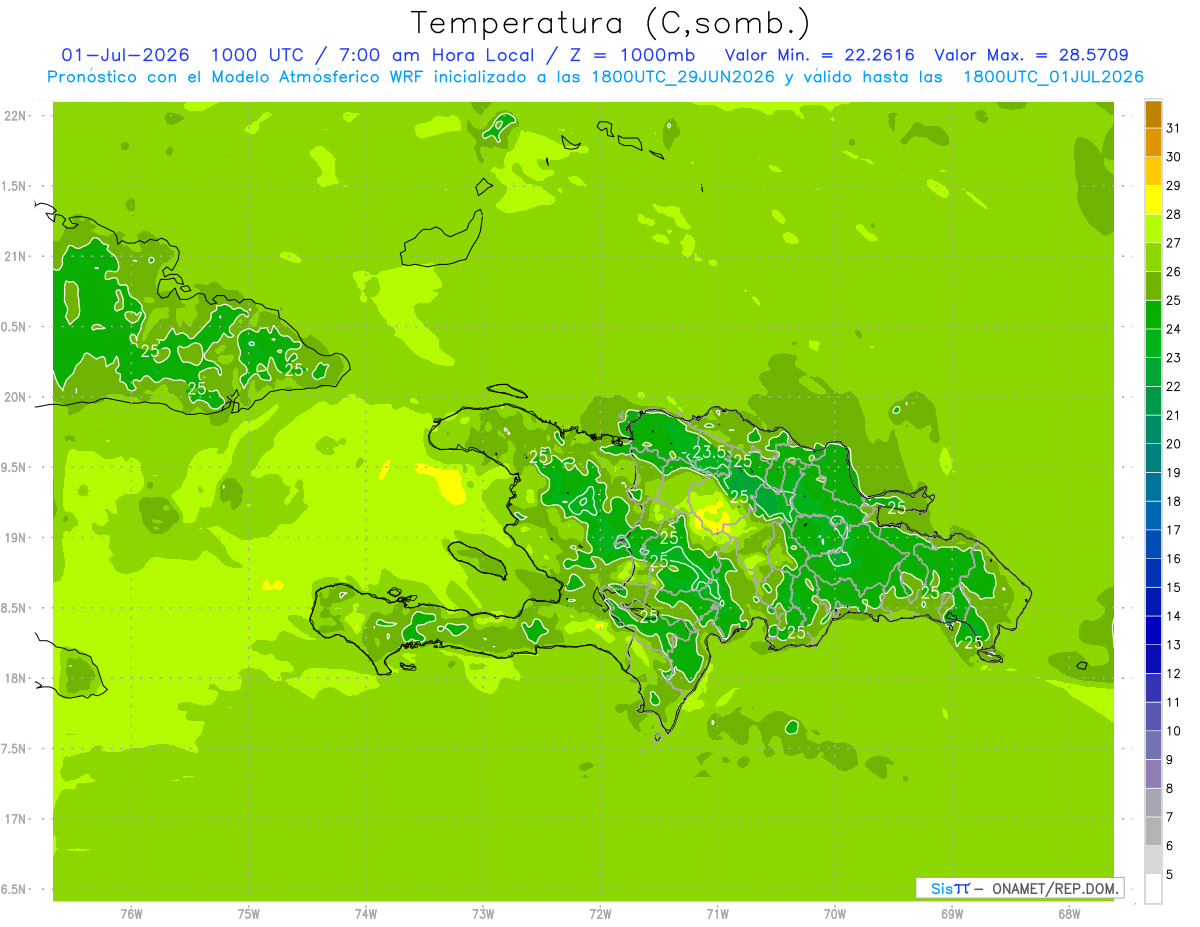Click the "1800UTC_01JUL2026" valid-until time

1053,77
